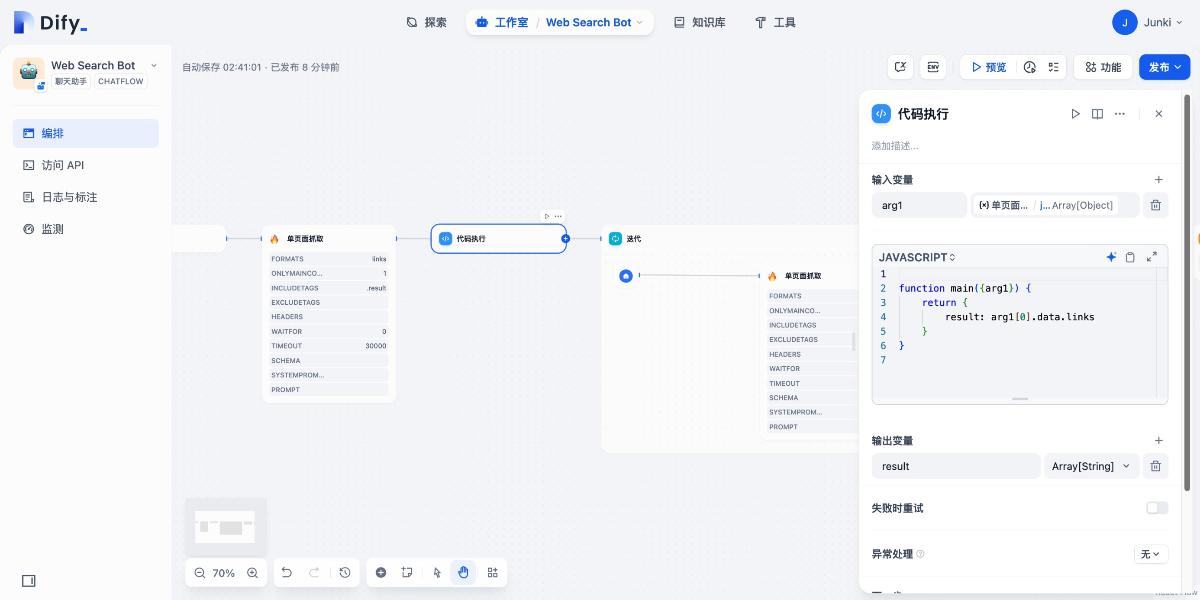Open version history clock icon near 预览

[x=1030, y=67]
